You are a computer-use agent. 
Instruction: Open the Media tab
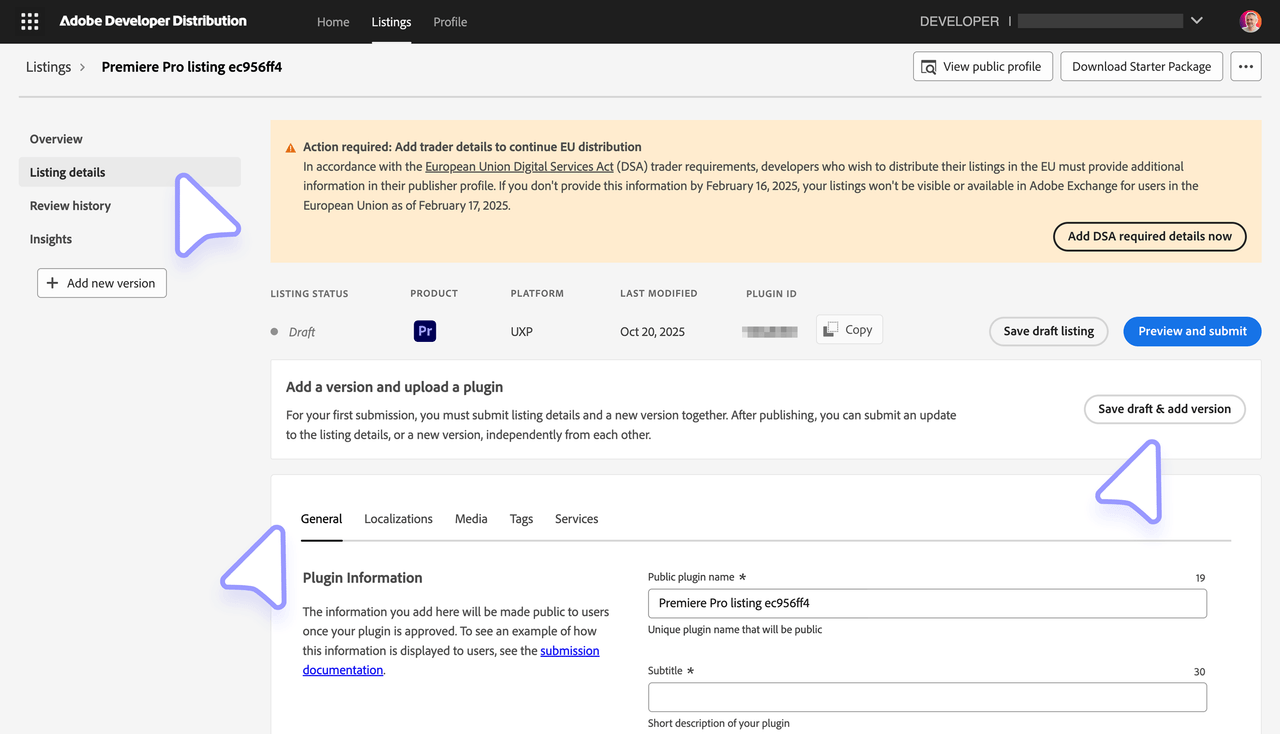[x=470, y=518]
